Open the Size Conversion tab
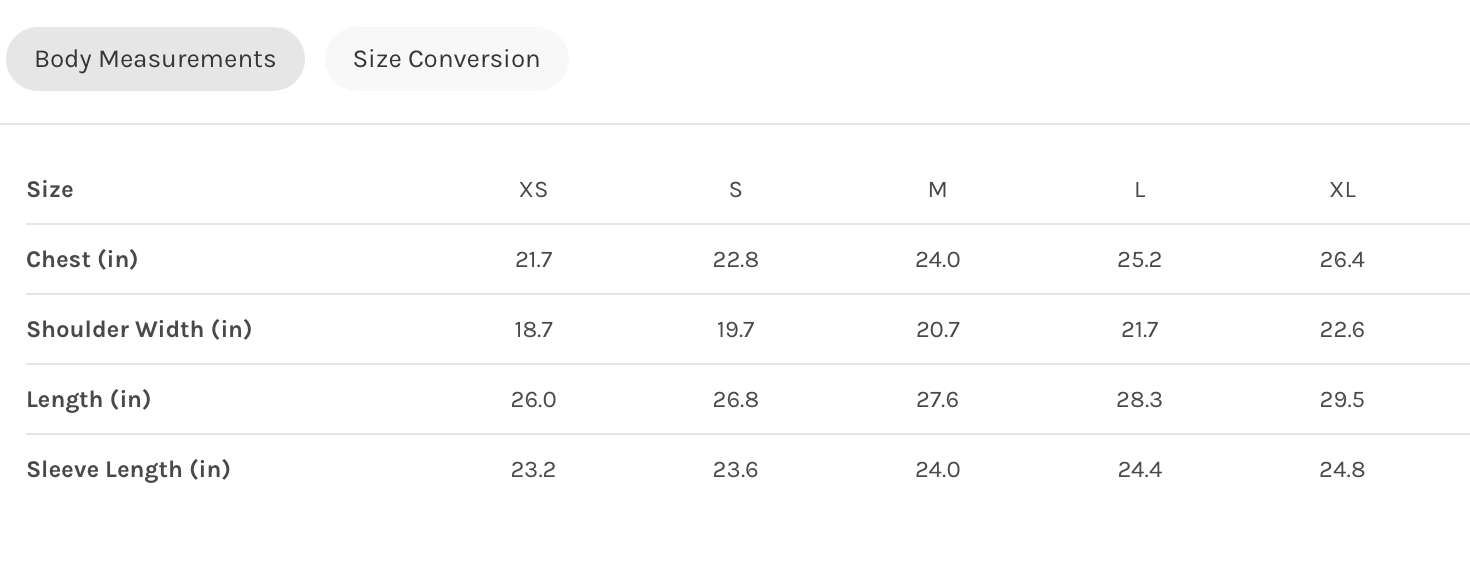The image size is (1470, 562). tap(446, 59)
